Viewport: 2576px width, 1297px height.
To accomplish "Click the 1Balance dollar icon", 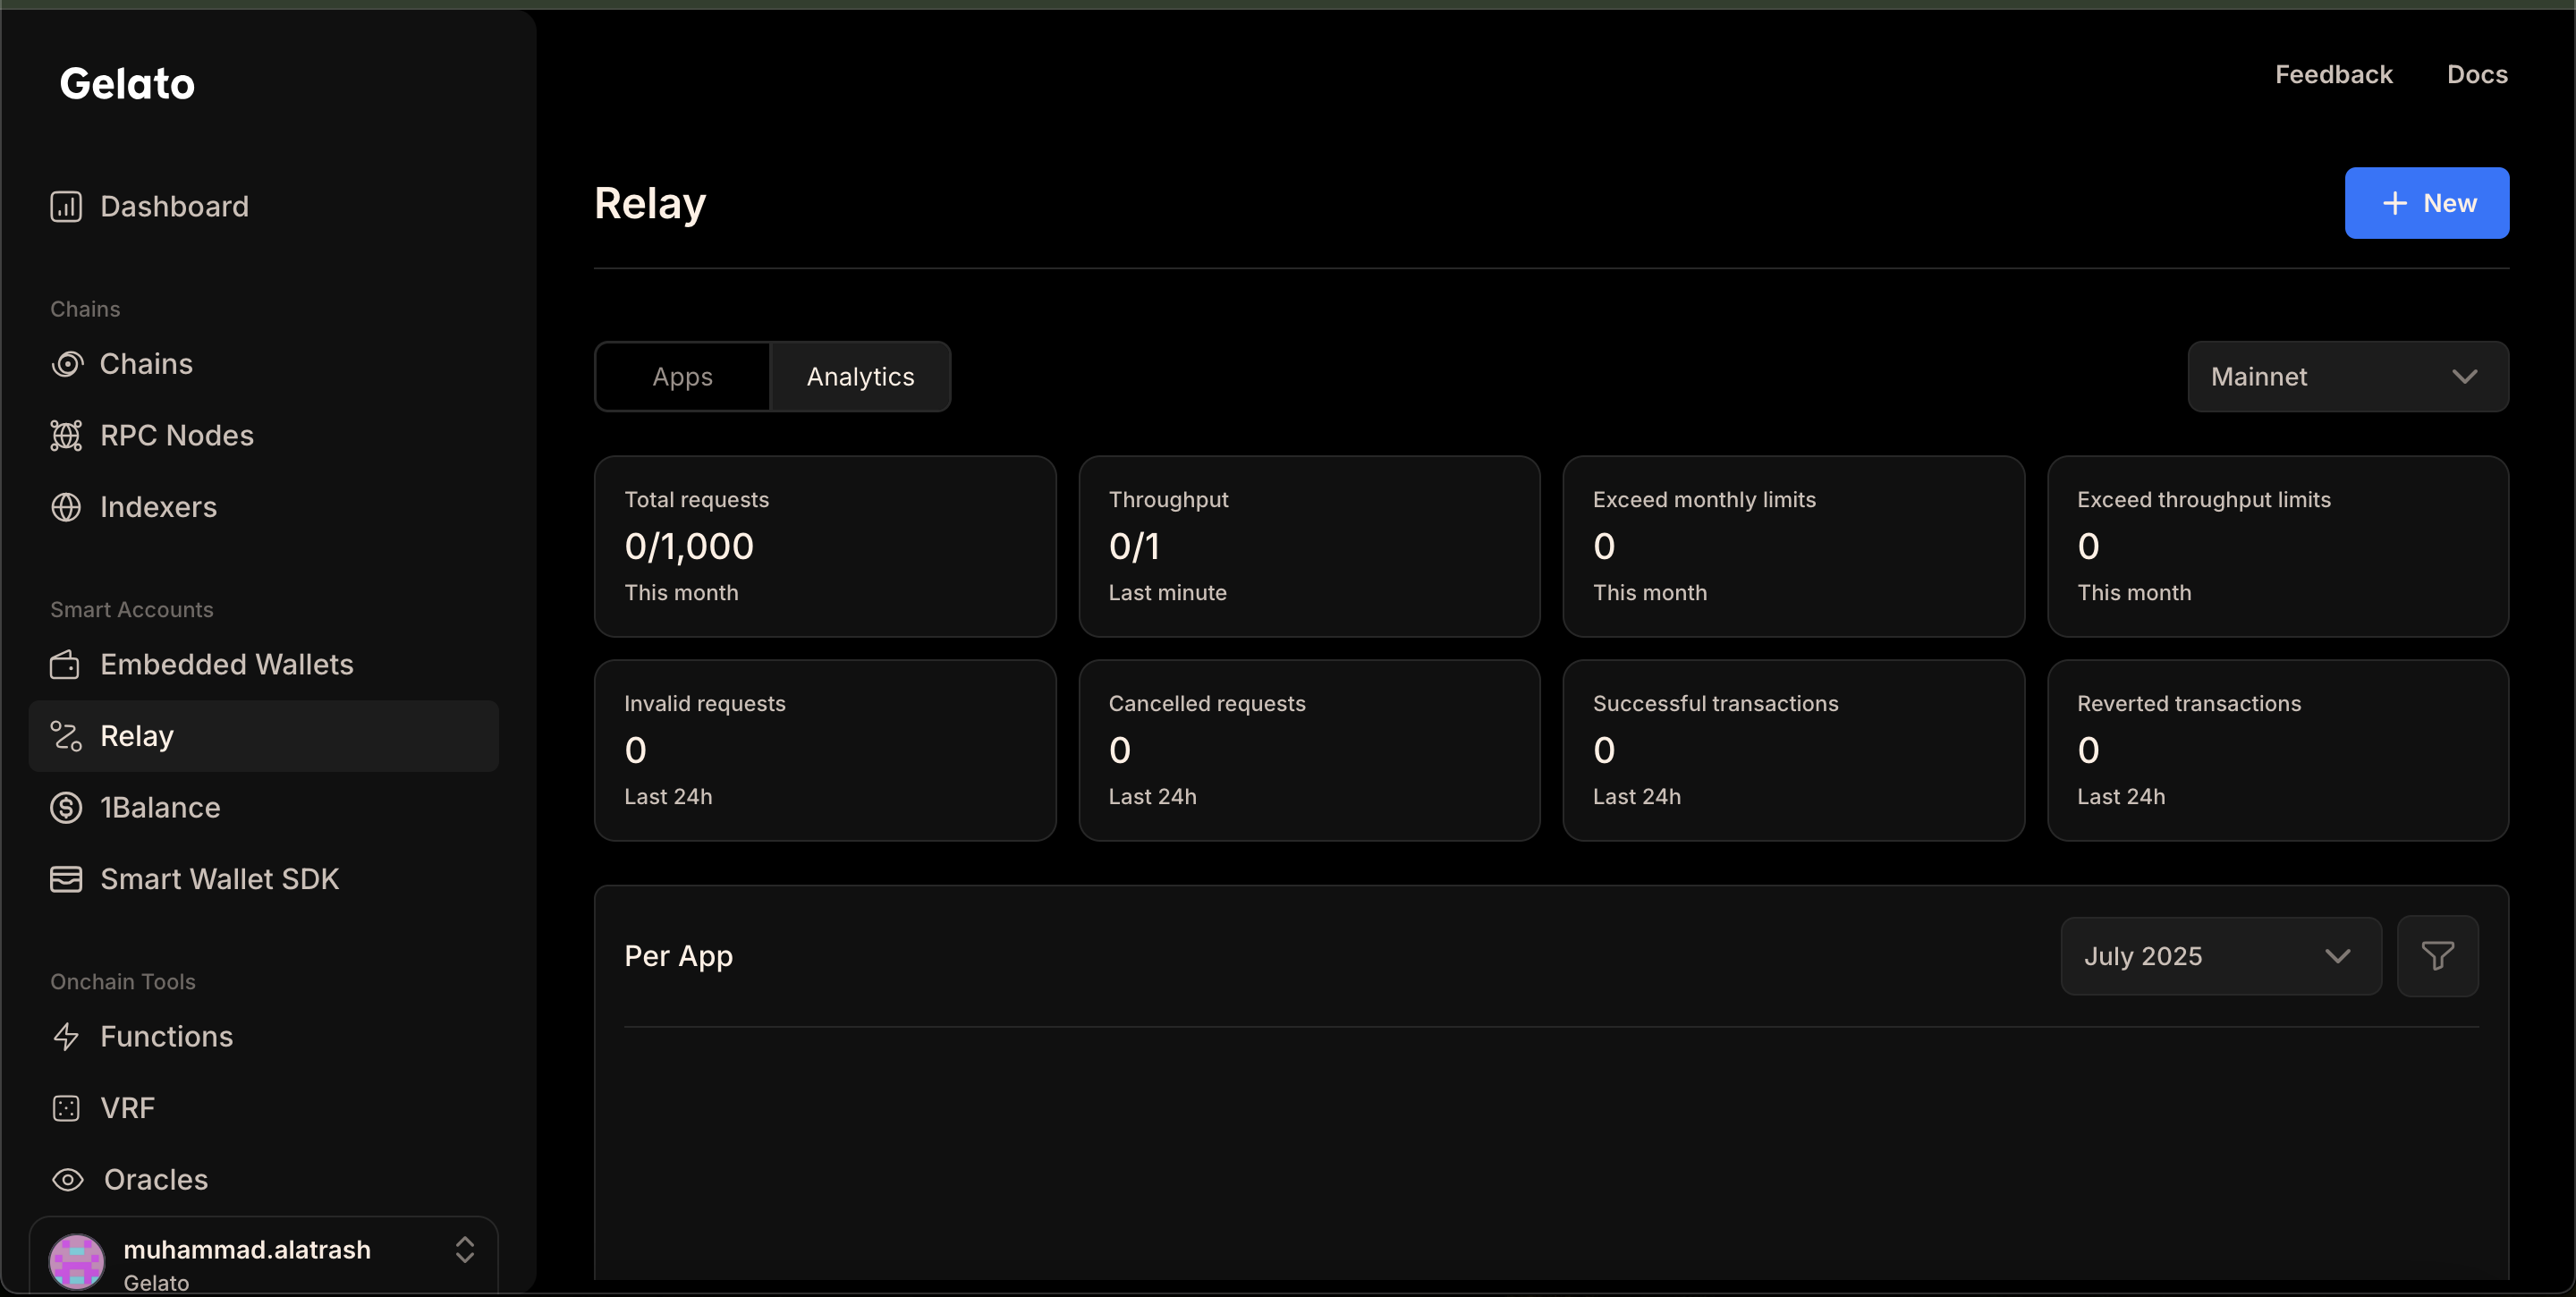I will coord(66,808).
